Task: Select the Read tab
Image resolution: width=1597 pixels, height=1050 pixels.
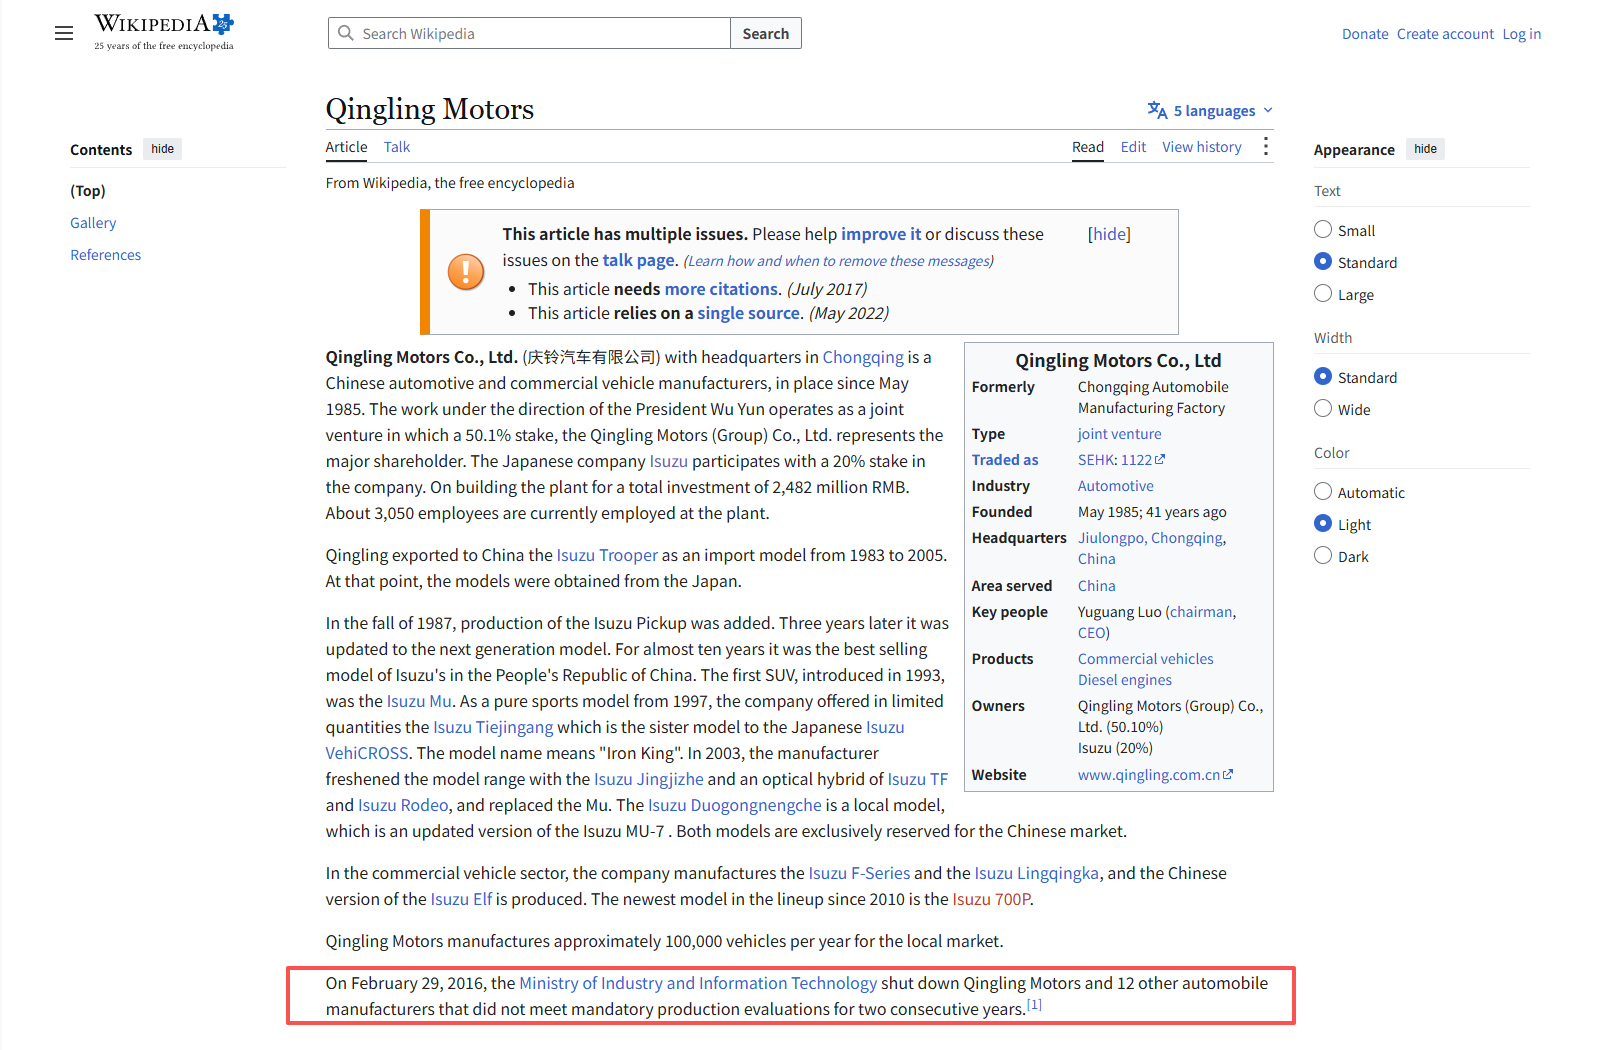Action: click(x=1088, y=147)
